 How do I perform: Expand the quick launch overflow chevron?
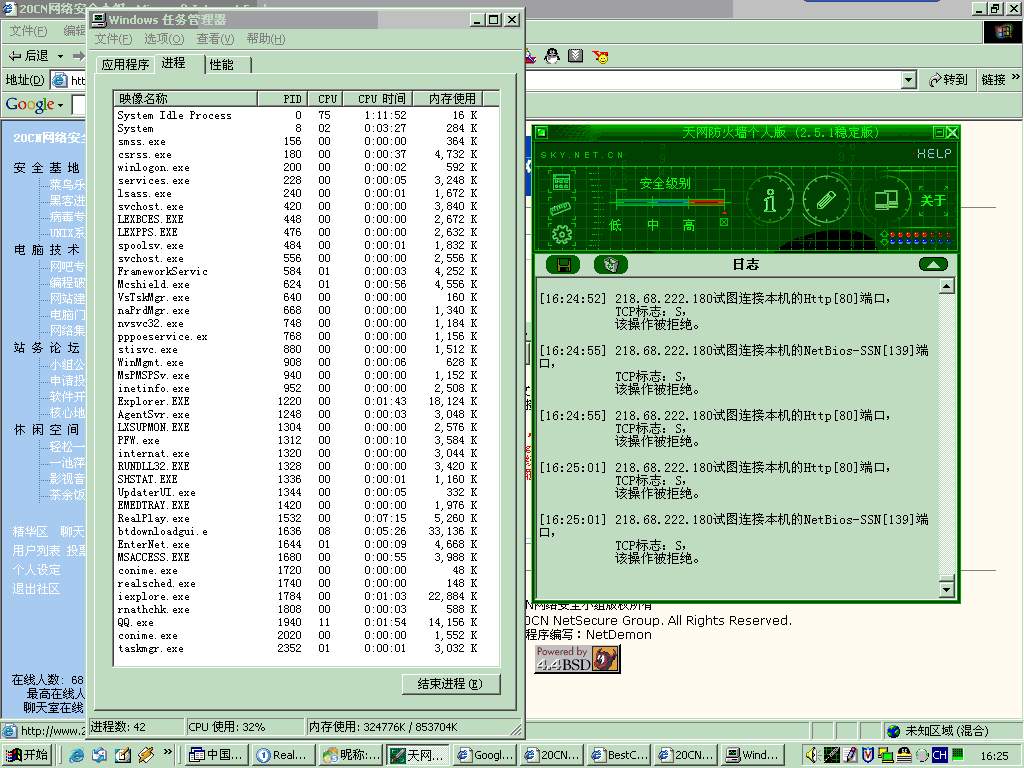(168, 751)
